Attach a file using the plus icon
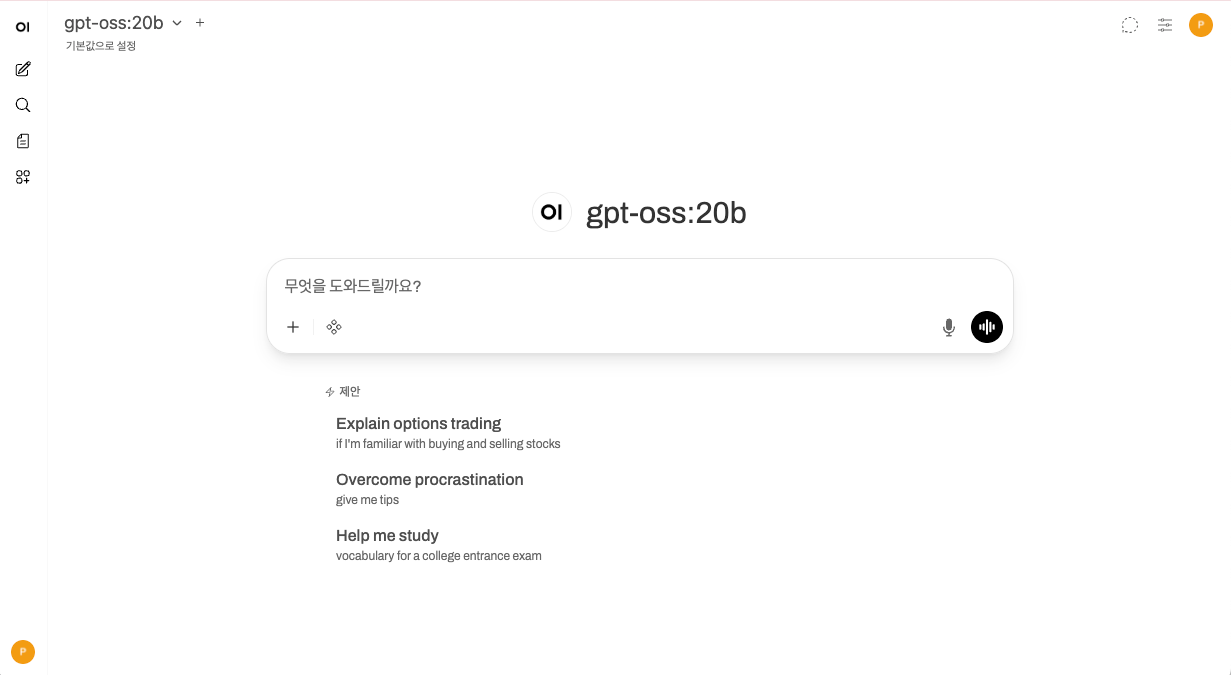This screenshot has height=675, width=1231. 292,327
